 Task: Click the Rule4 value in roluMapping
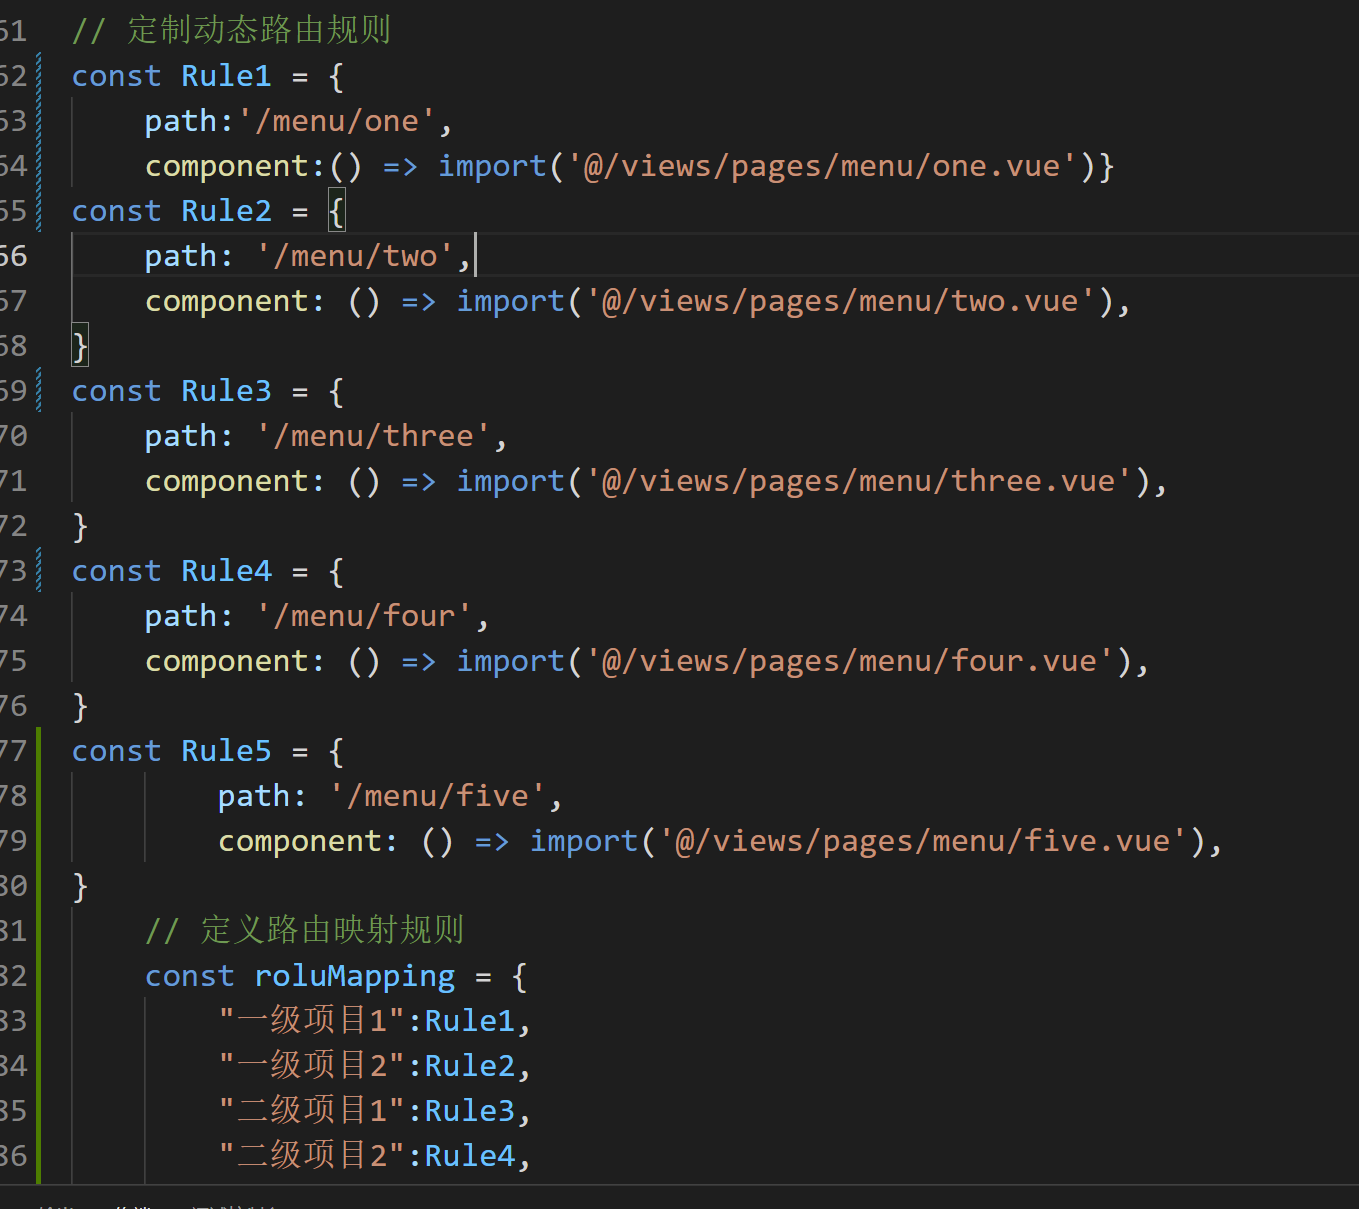tap(470, 1156)
